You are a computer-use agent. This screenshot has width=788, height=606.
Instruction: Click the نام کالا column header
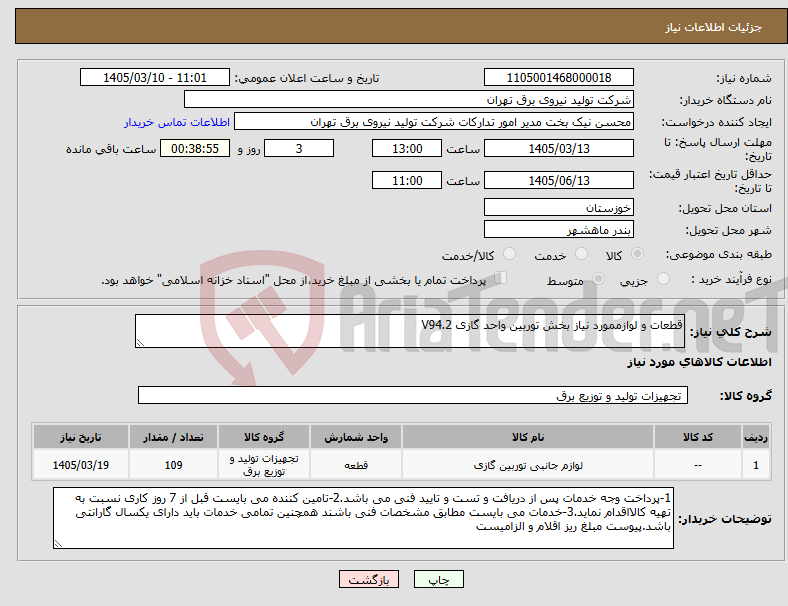tap(528, 437)
